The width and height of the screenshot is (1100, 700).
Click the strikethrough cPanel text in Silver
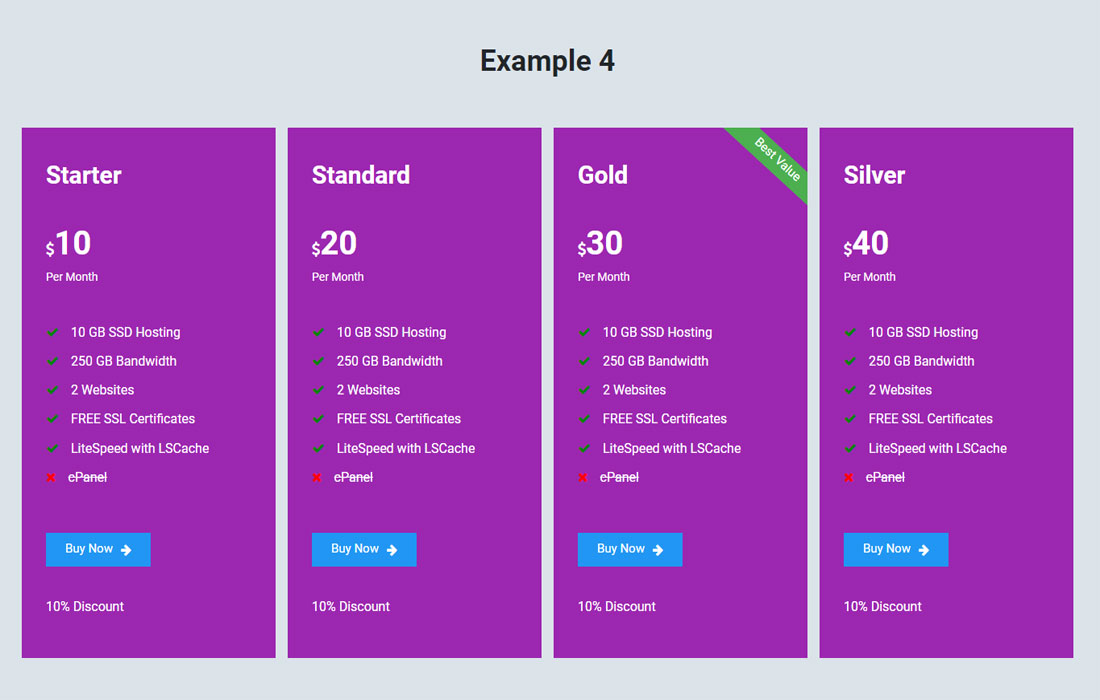click(885, 478)
